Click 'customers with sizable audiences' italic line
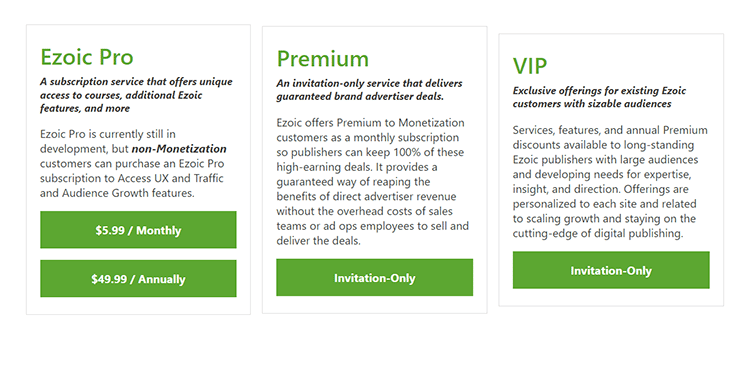 tap(592, 104)
